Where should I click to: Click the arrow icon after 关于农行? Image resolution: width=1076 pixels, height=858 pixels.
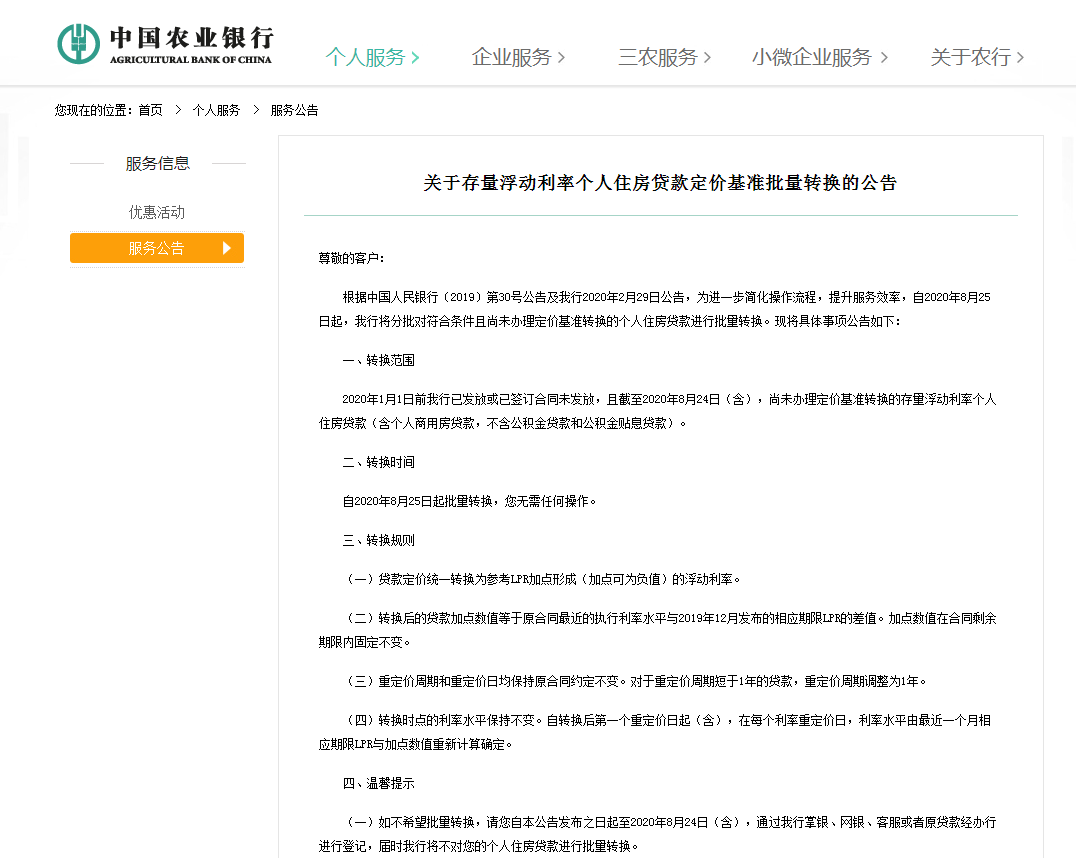(1020, 58)
